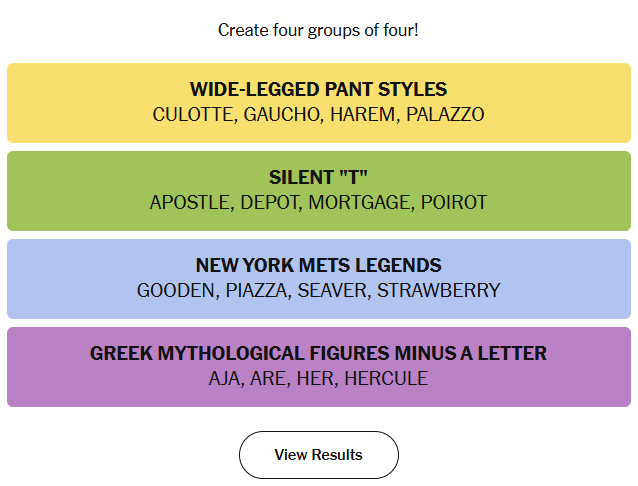Click the word PALAZZO in the yellow group

coord(445,114)
